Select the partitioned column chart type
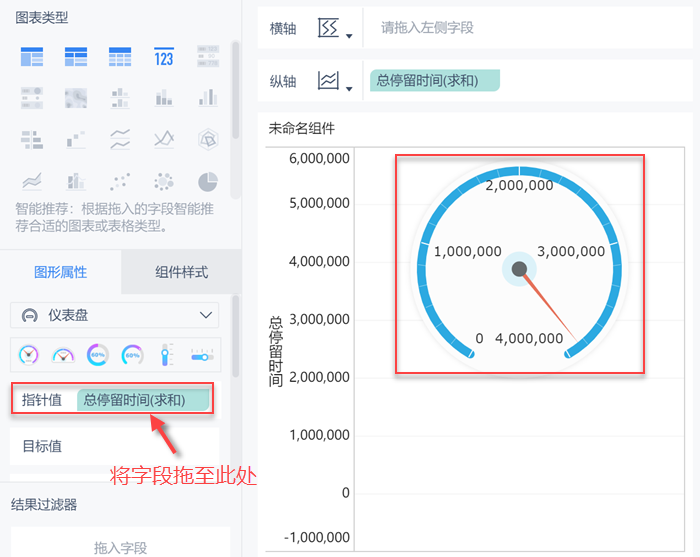This screenshot has height=557, width=700. 120,98
